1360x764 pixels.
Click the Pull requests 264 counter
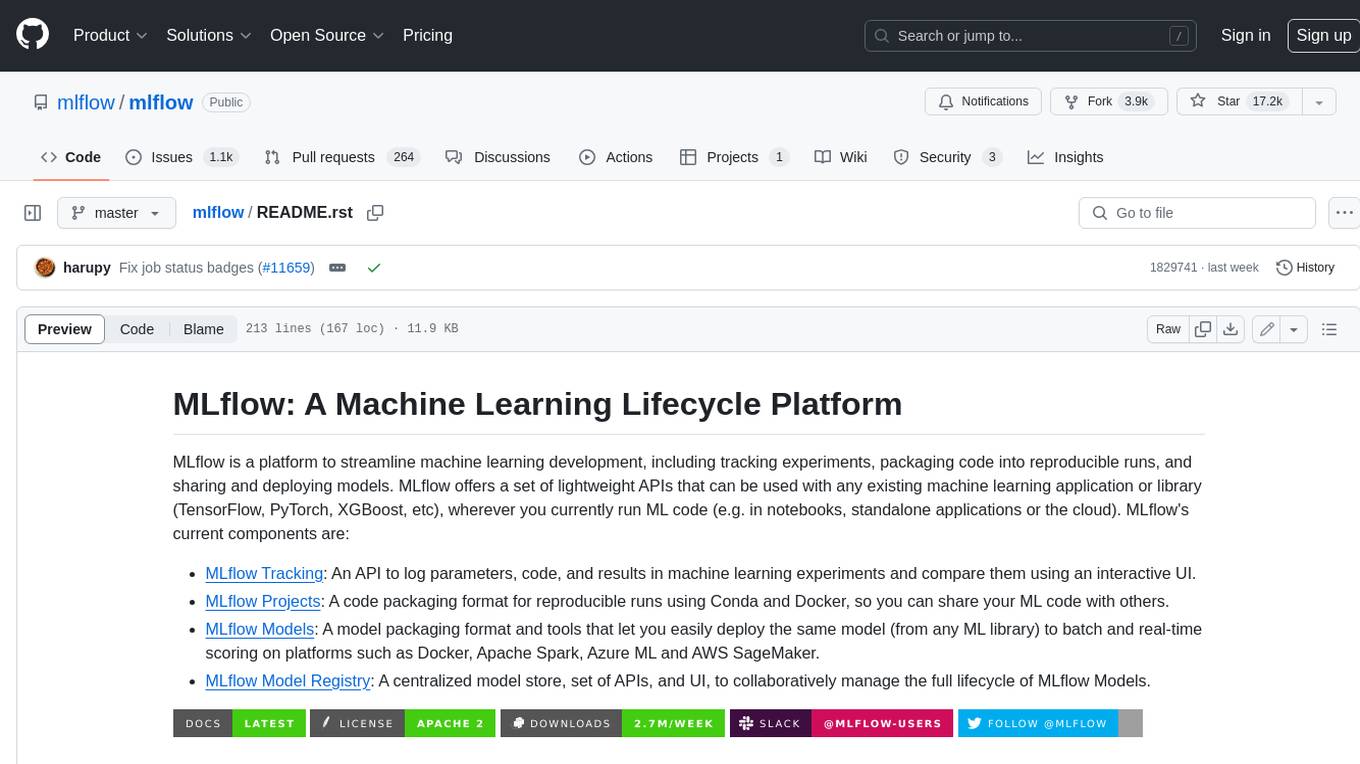(404, 157)
